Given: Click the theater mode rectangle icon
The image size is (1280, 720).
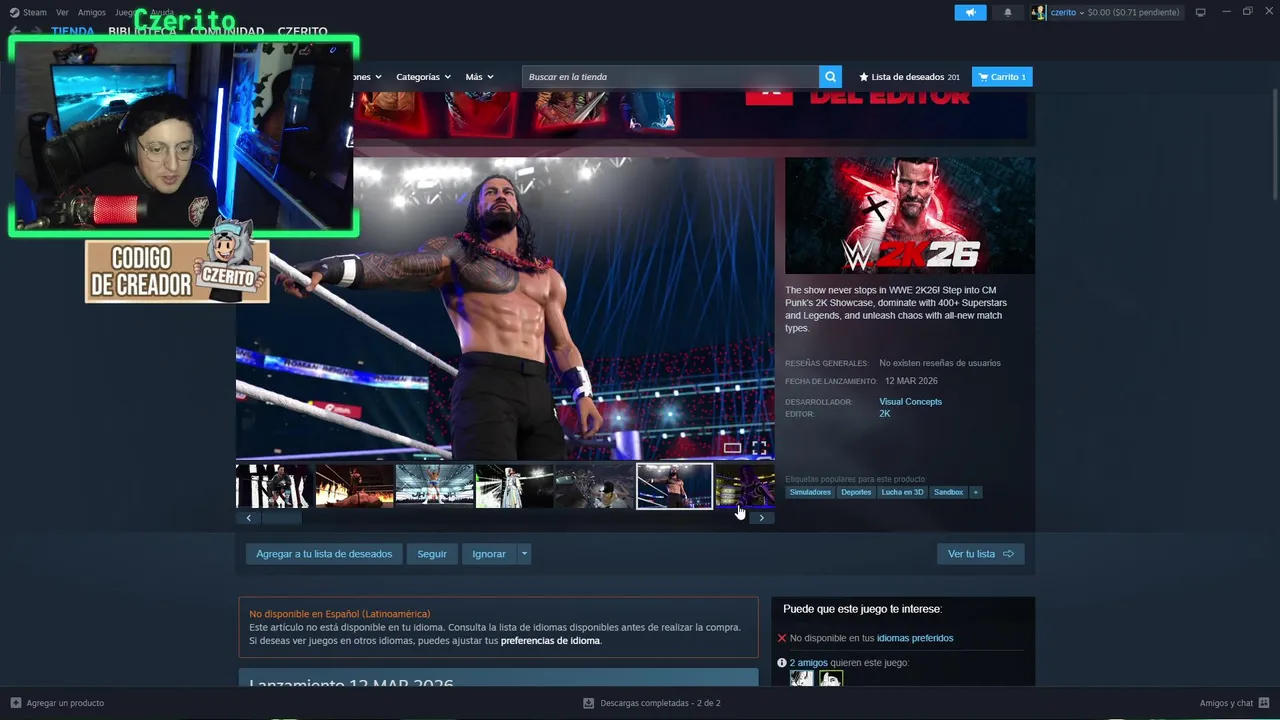Looking at the screenshot, I should tap(732, 448).
